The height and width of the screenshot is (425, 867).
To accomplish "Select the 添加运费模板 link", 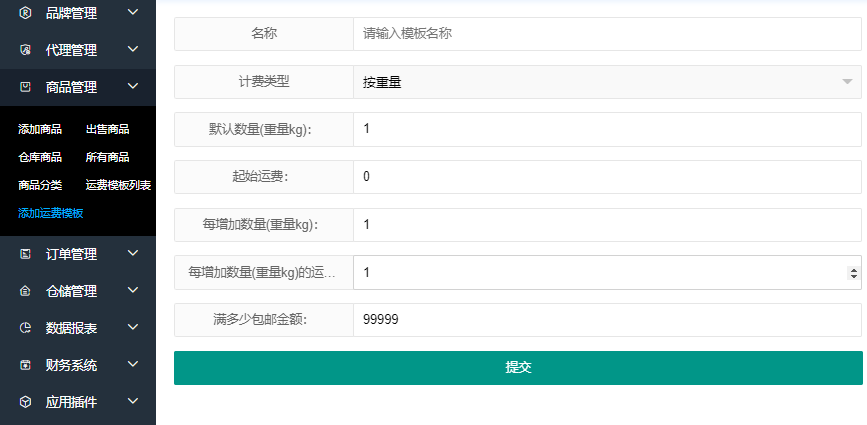I will click(x=50, y=213).
